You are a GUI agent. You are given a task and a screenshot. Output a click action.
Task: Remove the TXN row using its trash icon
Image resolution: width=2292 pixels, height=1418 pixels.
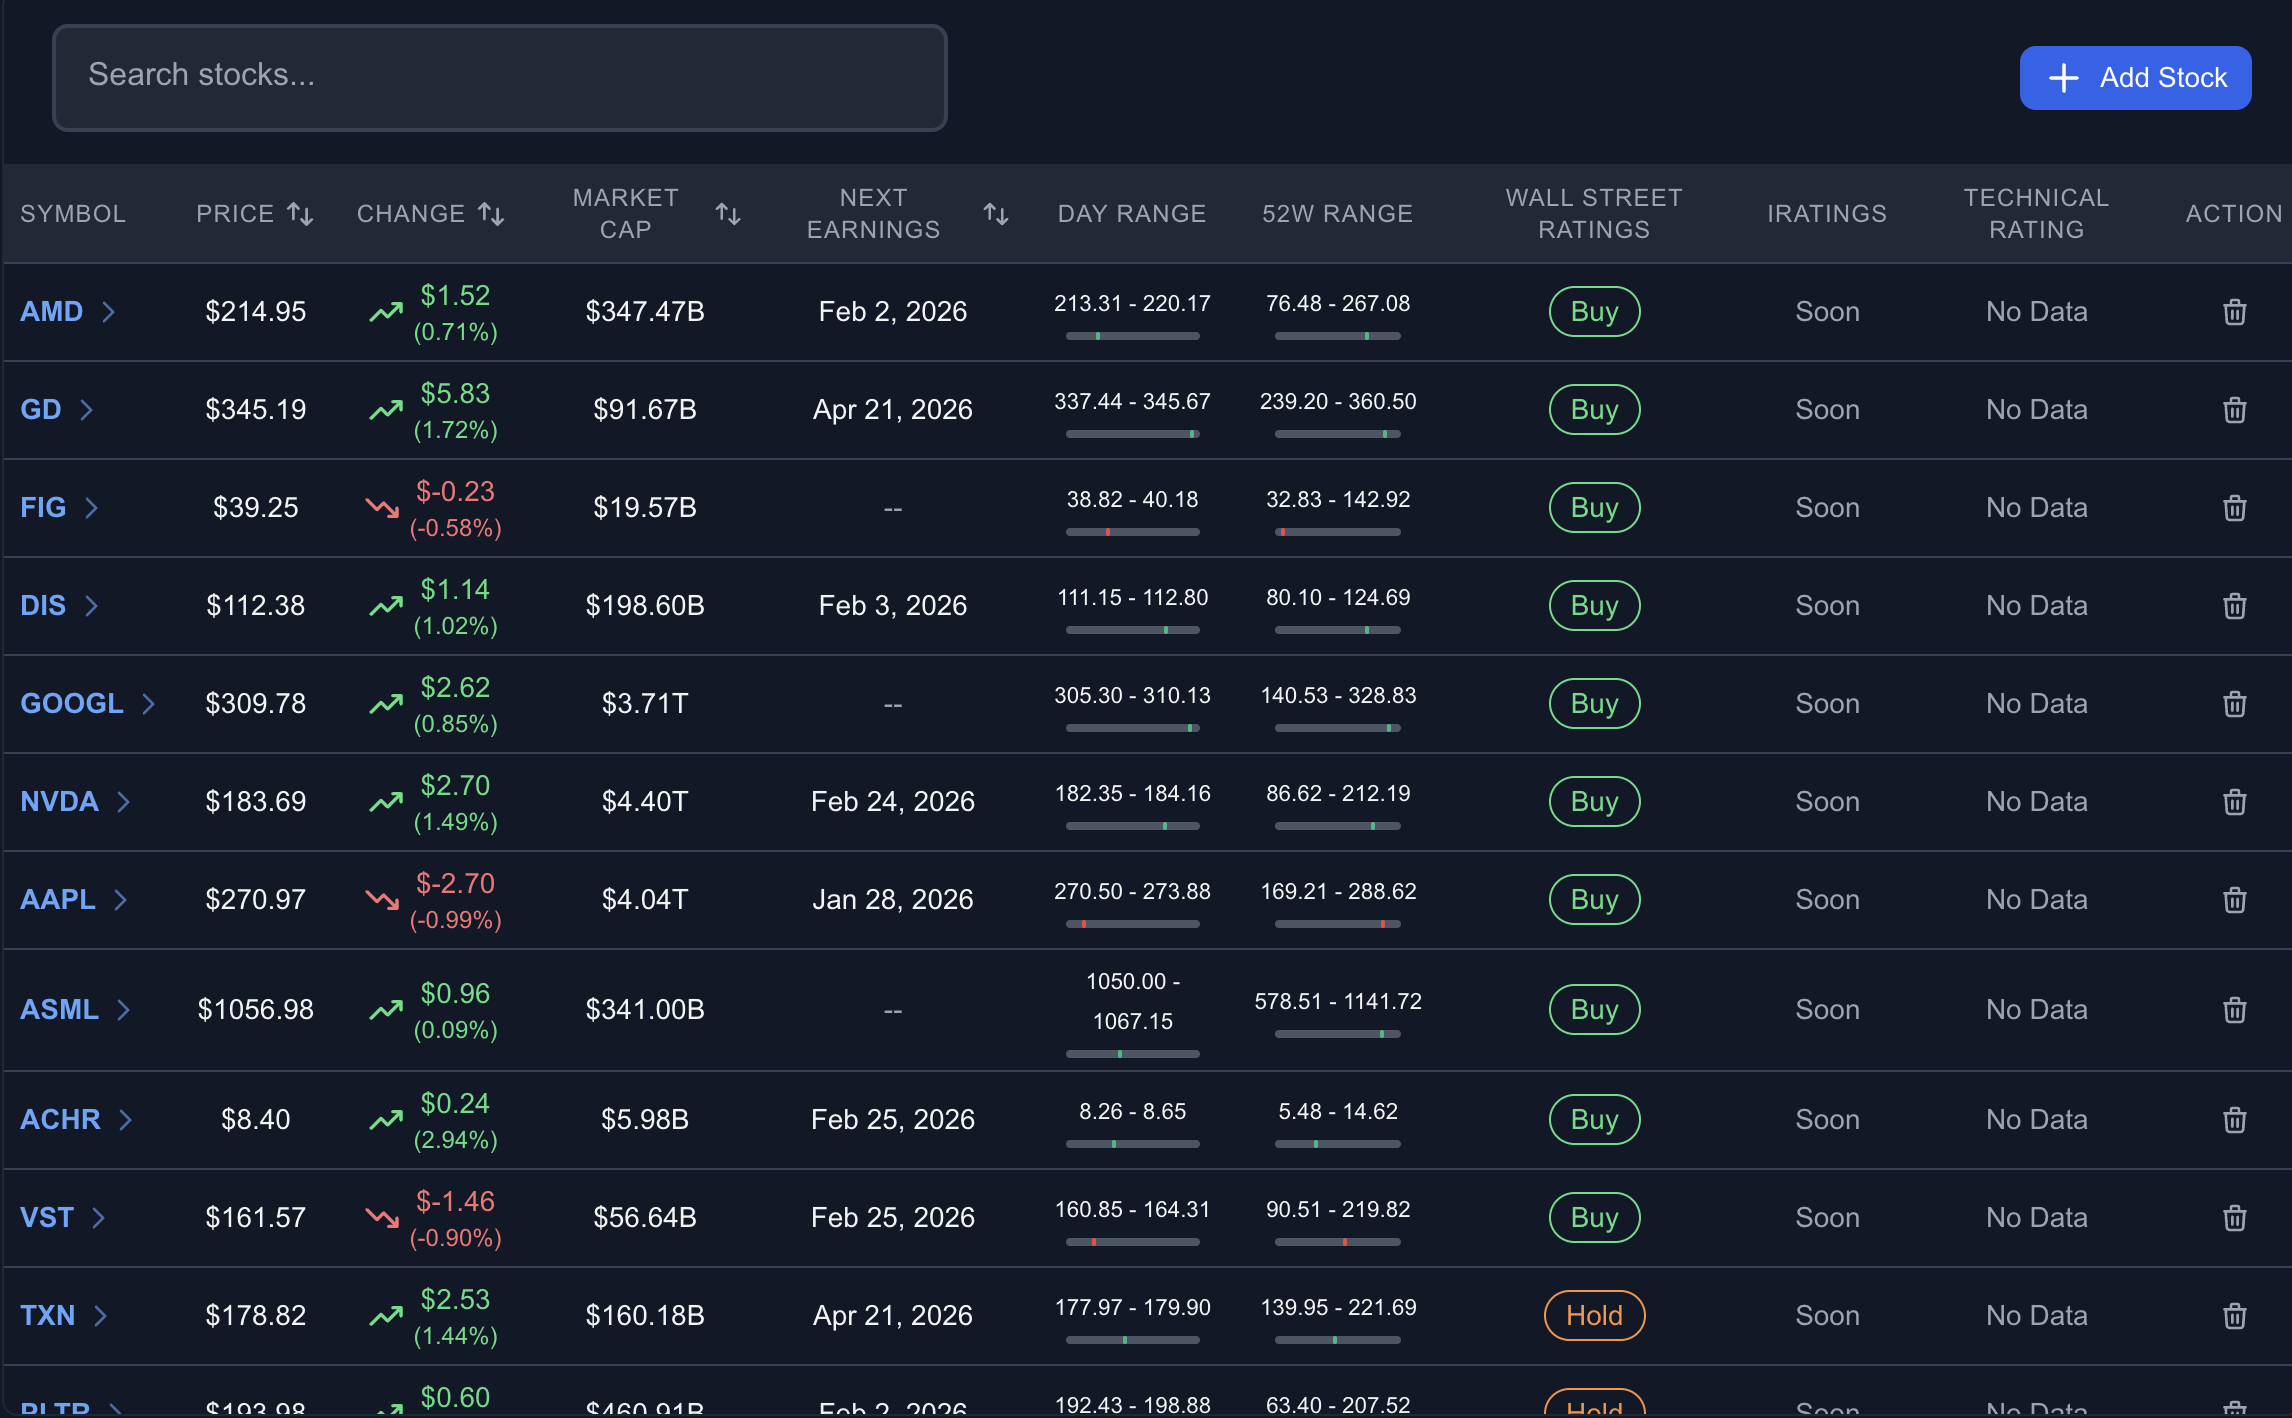(2235, 1316)
